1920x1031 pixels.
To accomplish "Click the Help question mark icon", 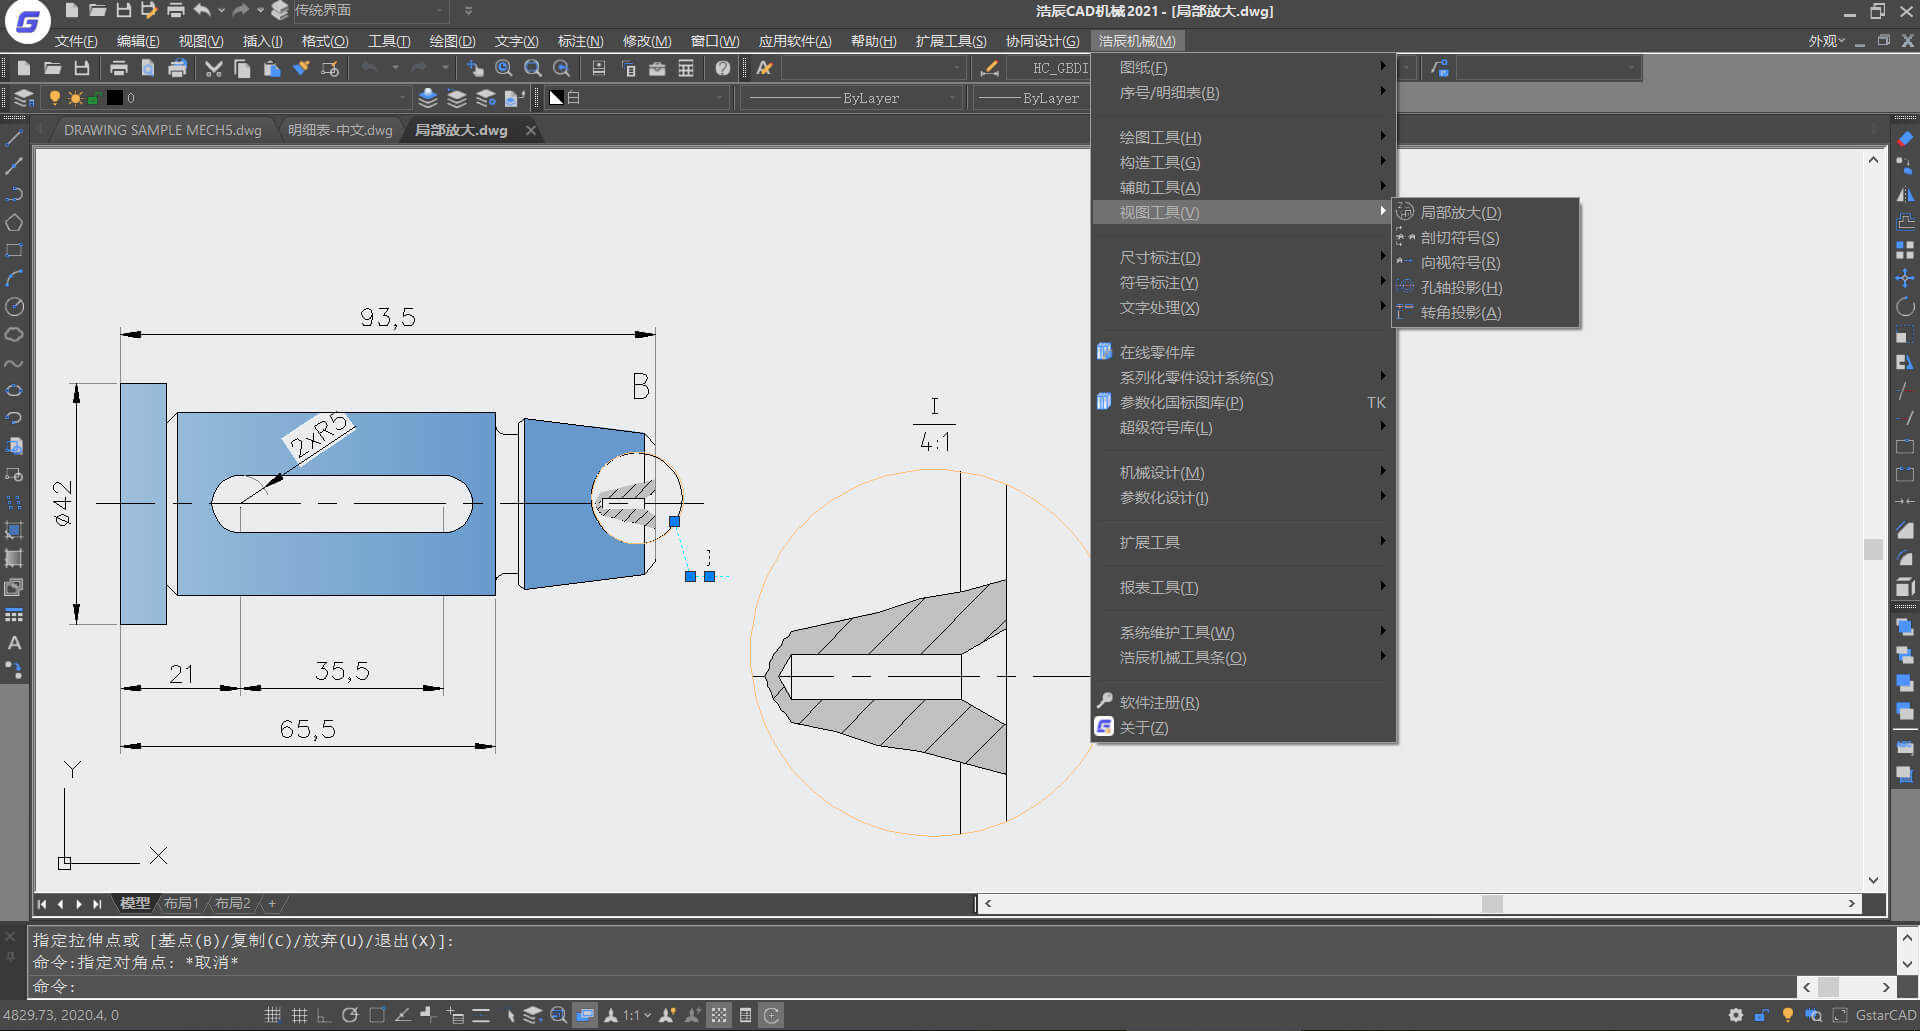I will pyautogui.click(x=723, y=68).
